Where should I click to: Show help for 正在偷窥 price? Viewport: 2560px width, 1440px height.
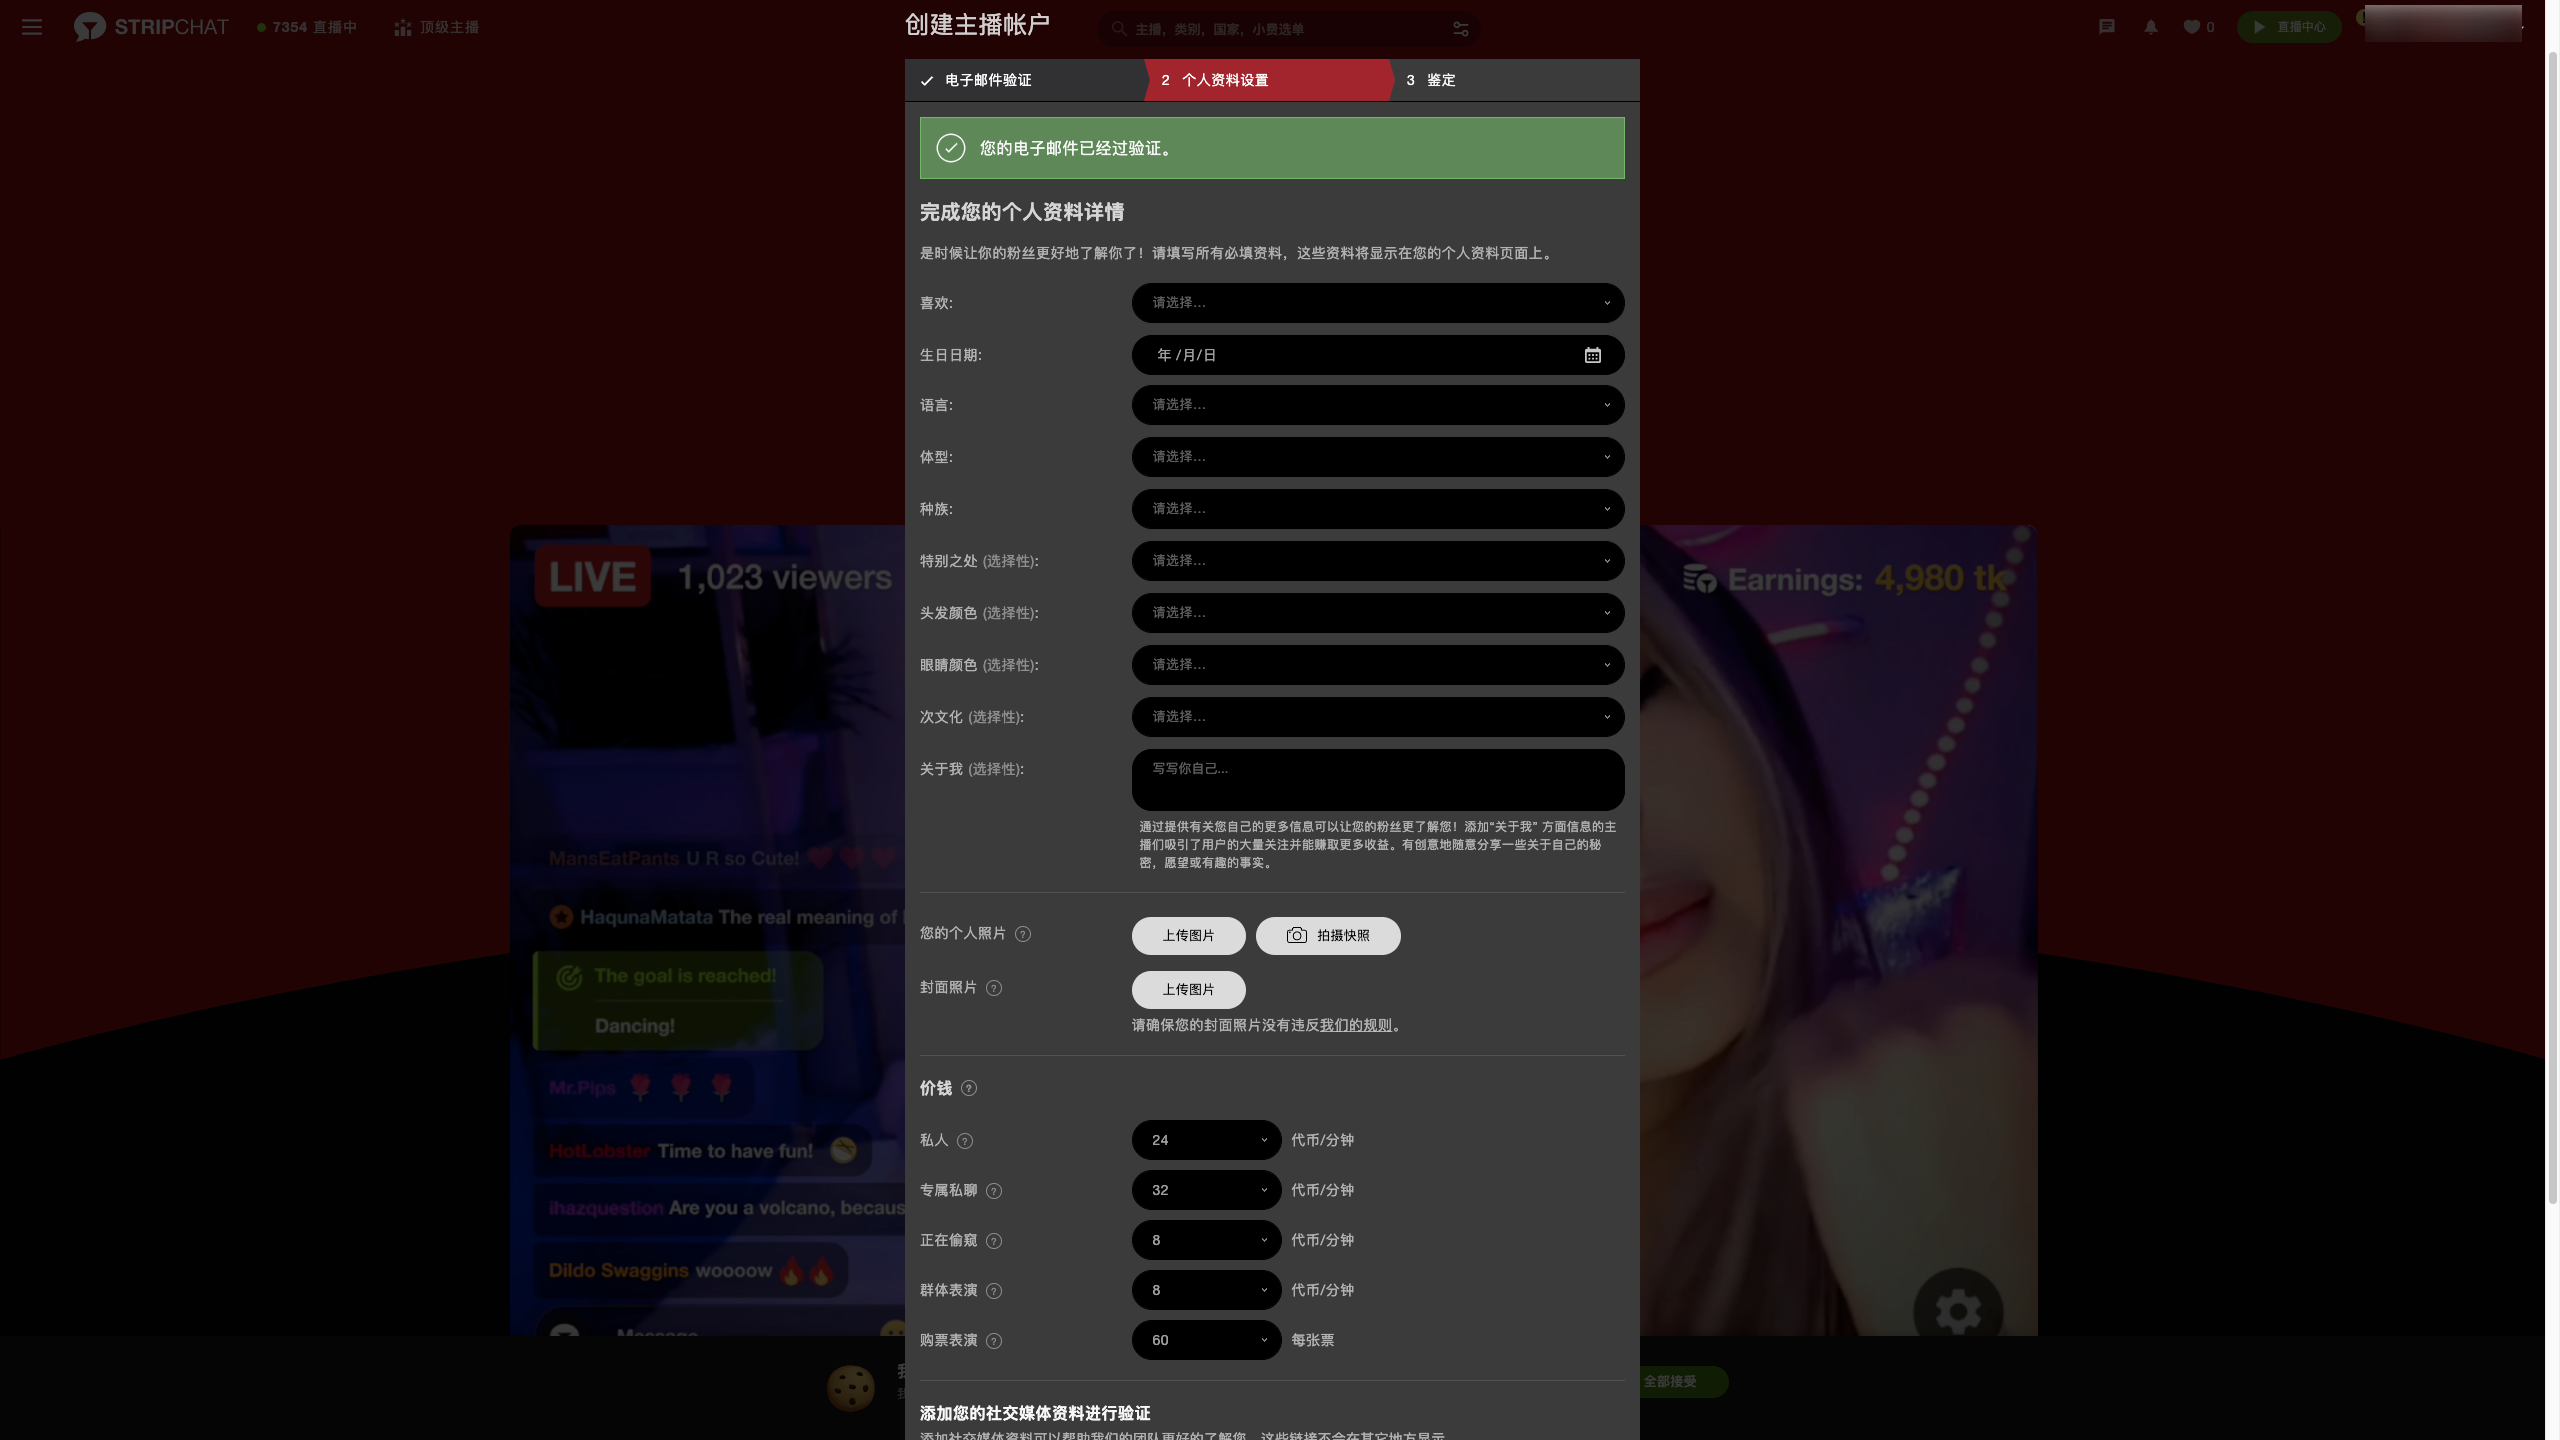coord(994,1241)
